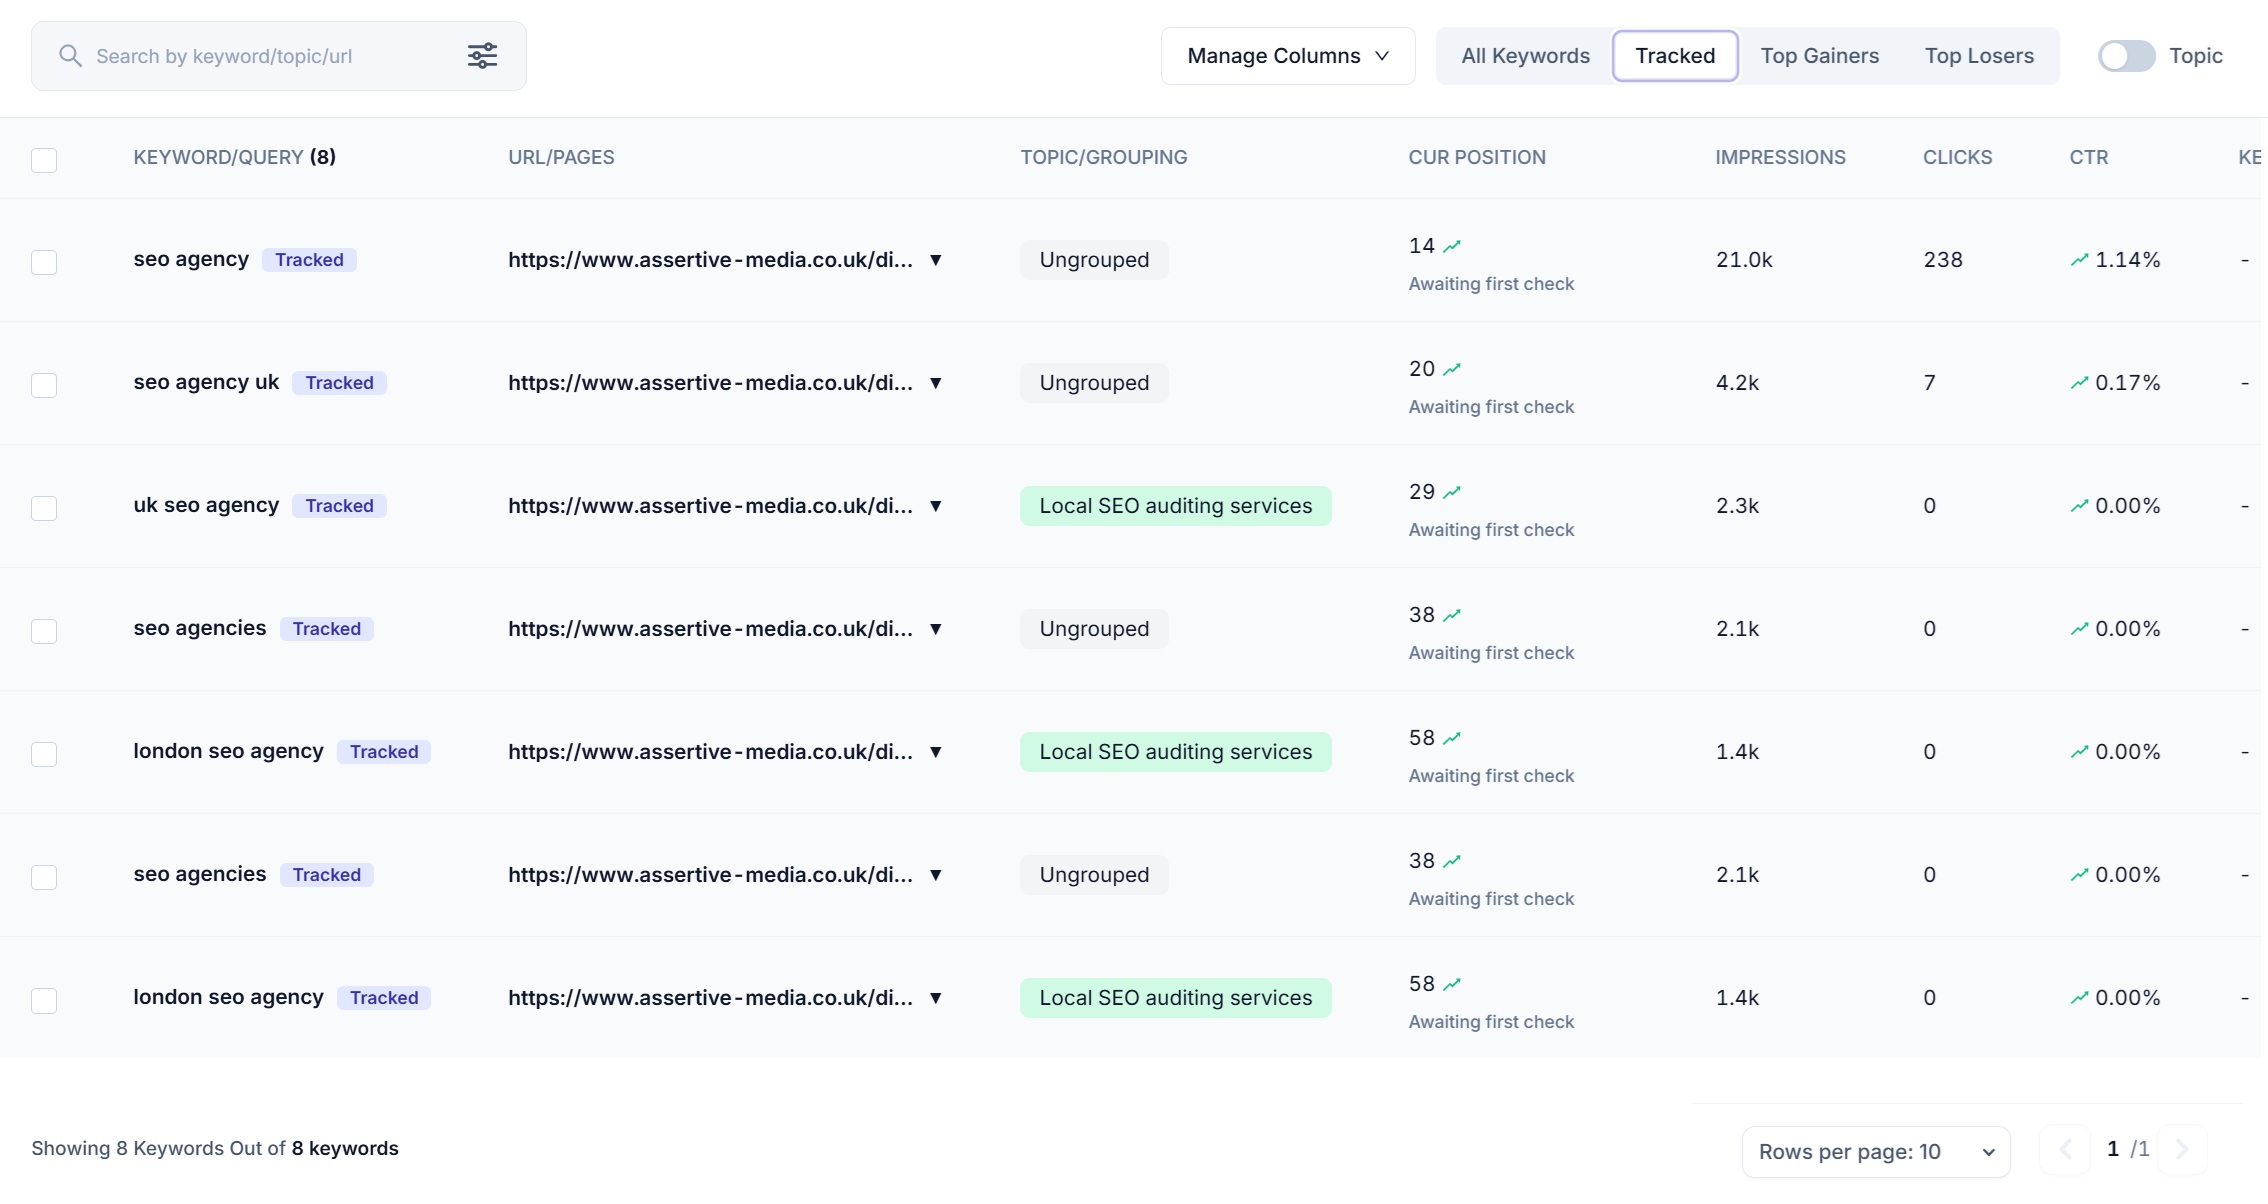Check the 'seo agency uk' row checkbox
Screen dimensions: 2268x1204
(44, 385)
